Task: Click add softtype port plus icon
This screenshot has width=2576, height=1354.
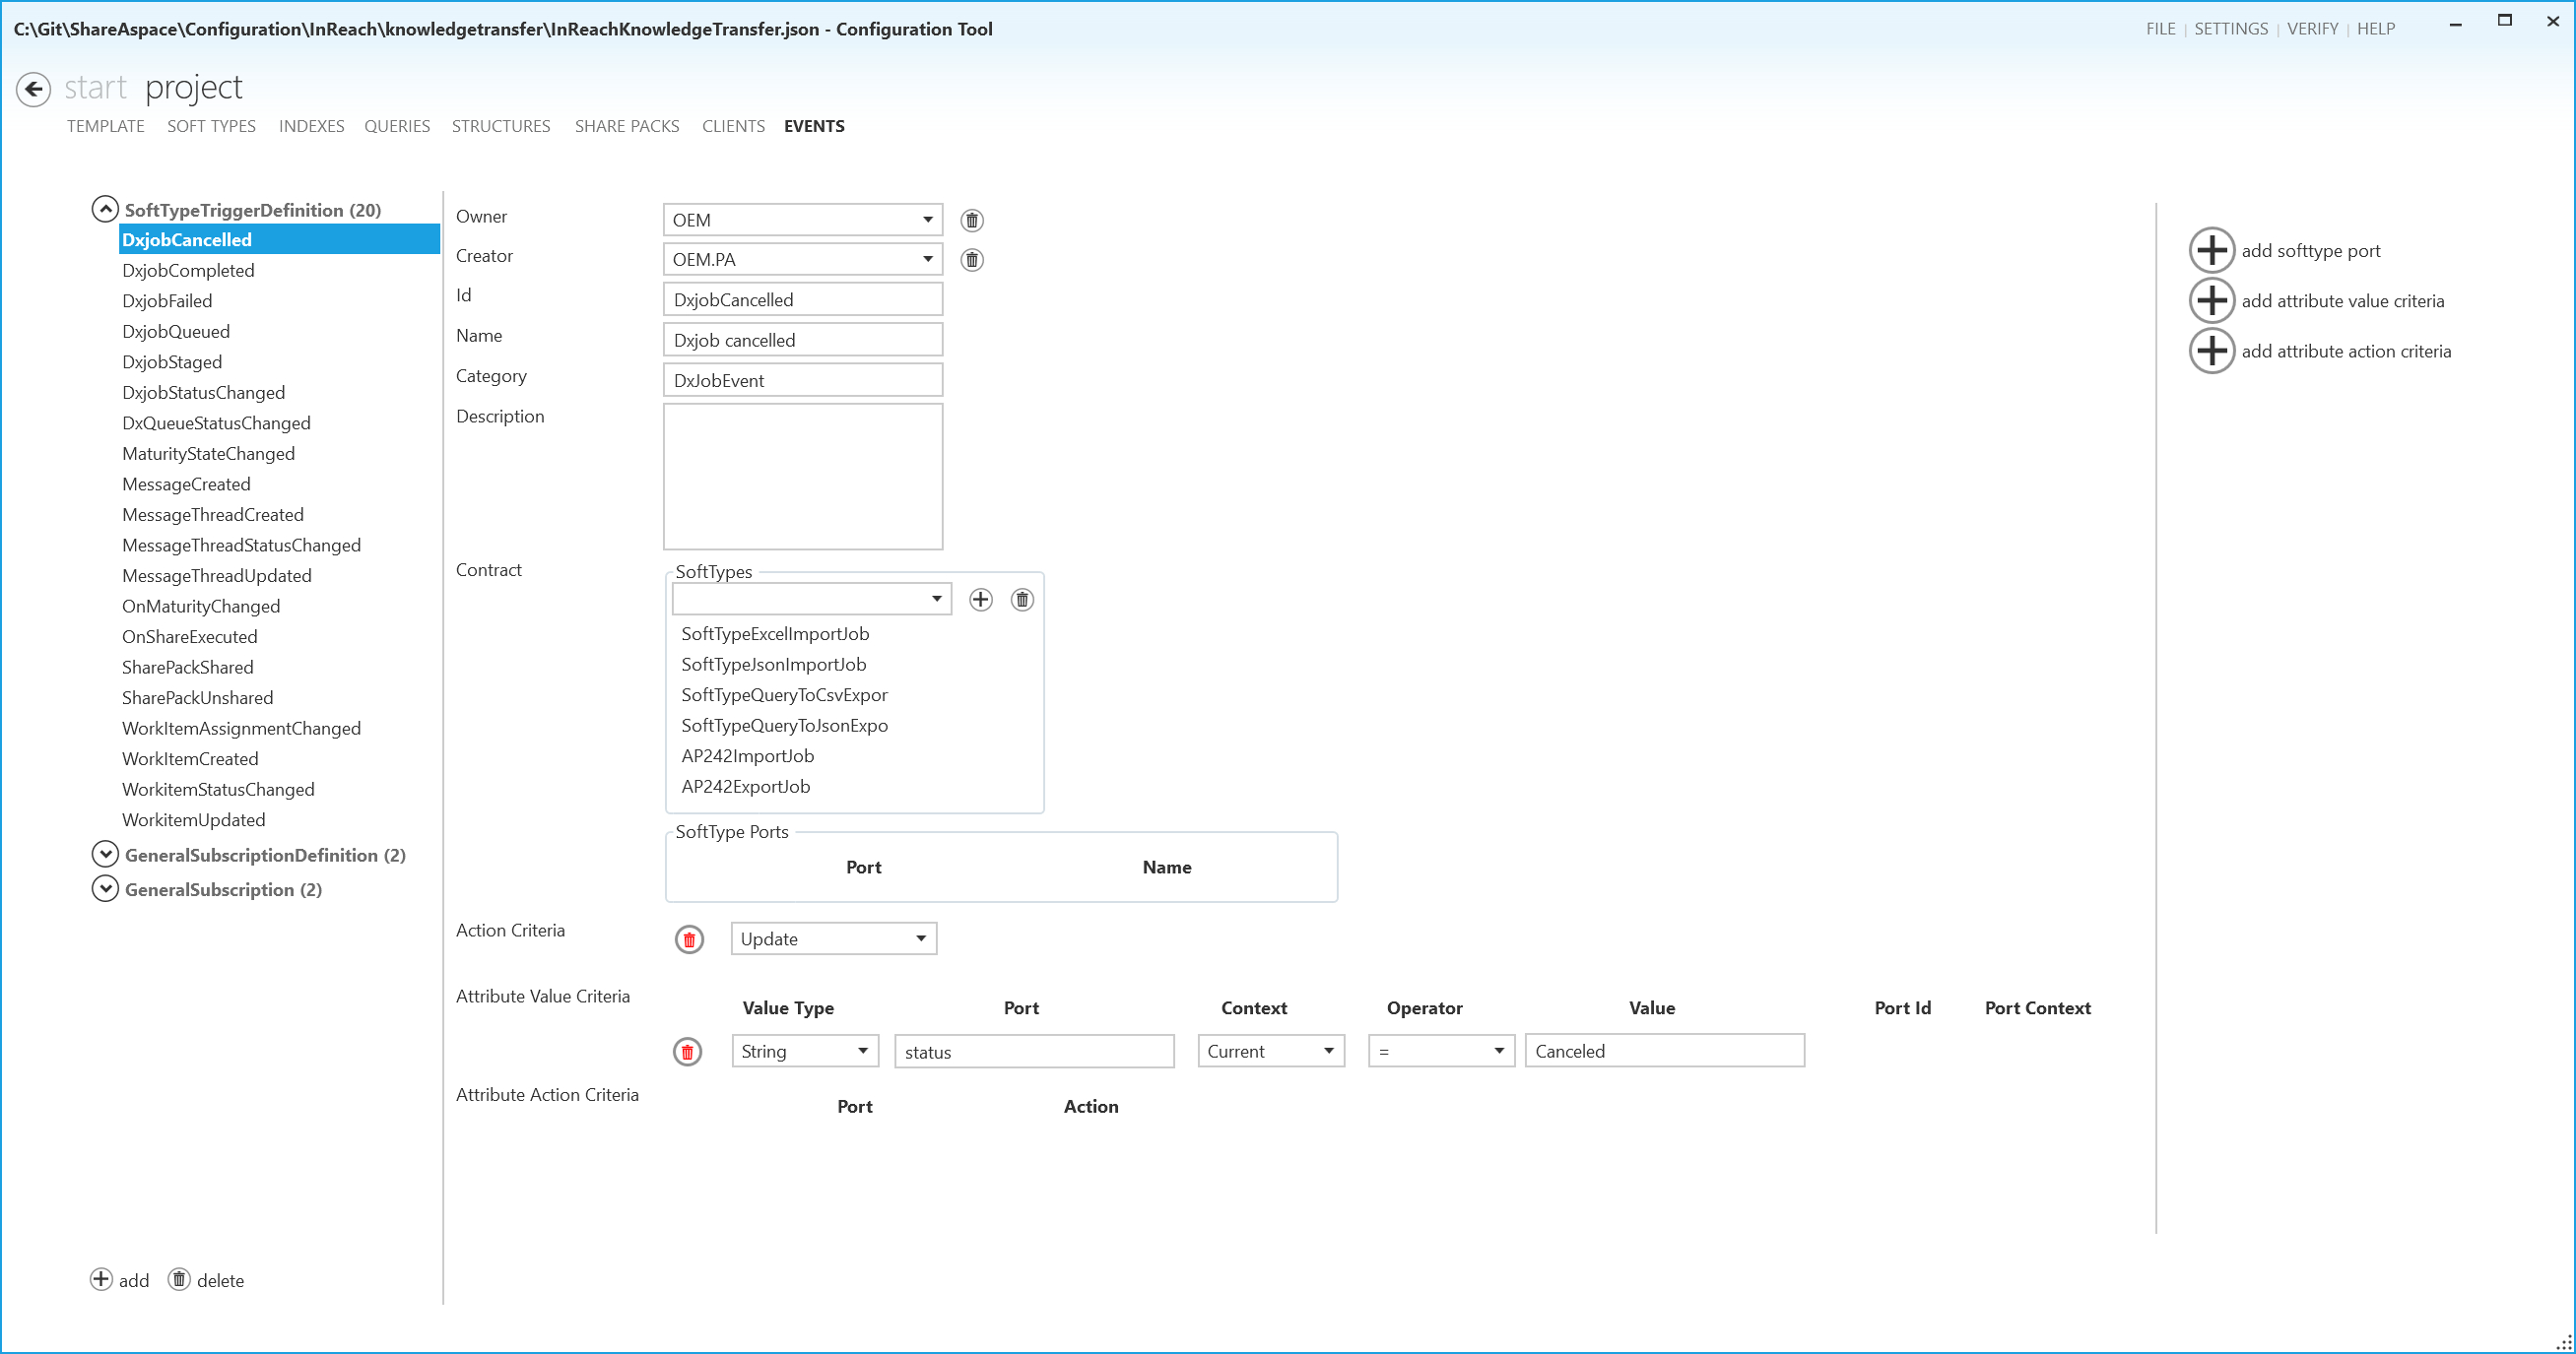Action: tap(2211, 250)
